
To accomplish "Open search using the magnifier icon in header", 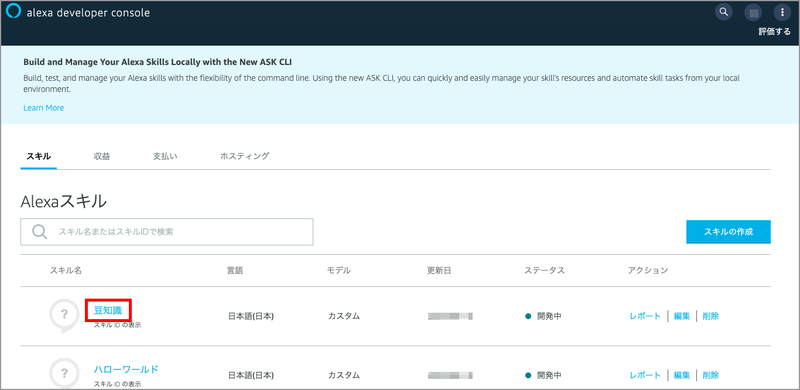I will 723,12.
